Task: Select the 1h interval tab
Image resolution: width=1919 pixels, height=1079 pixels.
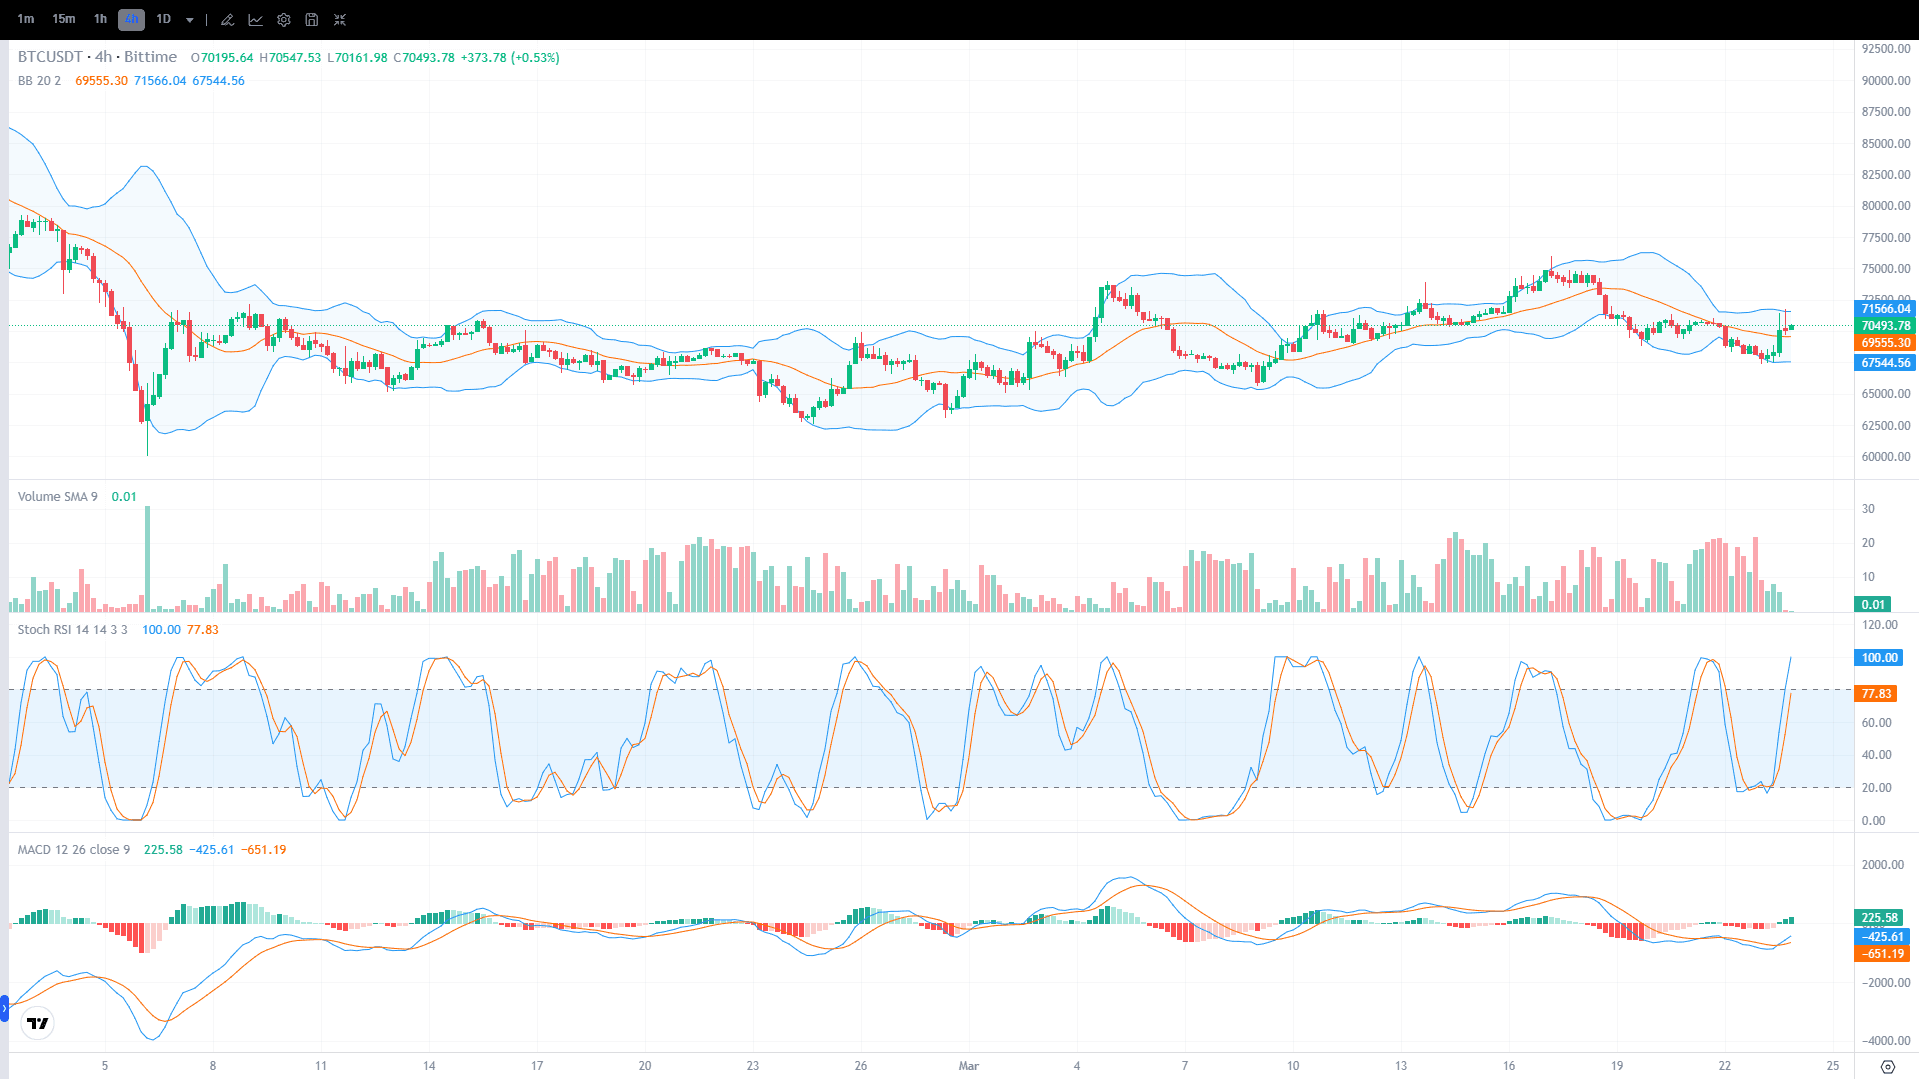Action: point(99,19)
